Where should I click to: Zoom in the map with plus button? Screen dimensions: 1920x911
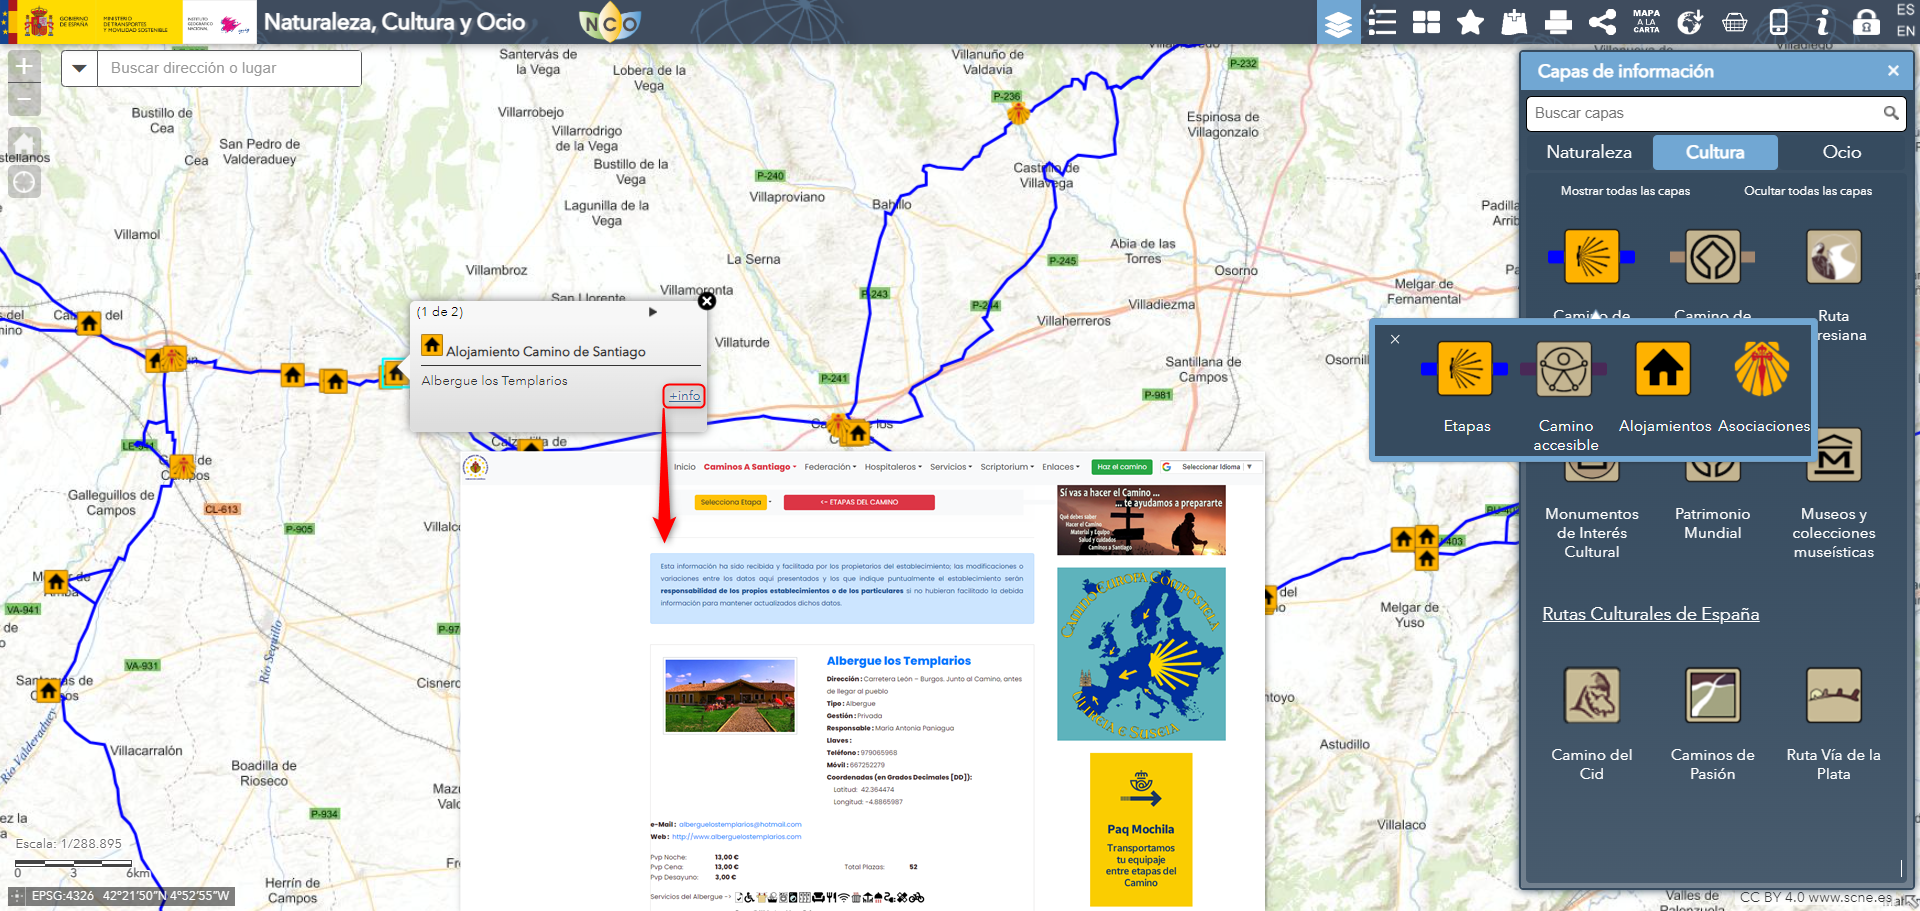point(24,67)
